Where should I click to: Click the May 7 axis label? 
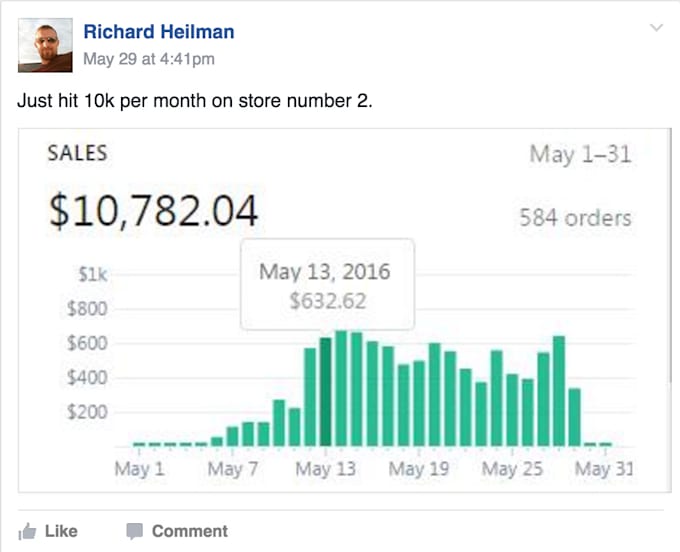point(233,469)
